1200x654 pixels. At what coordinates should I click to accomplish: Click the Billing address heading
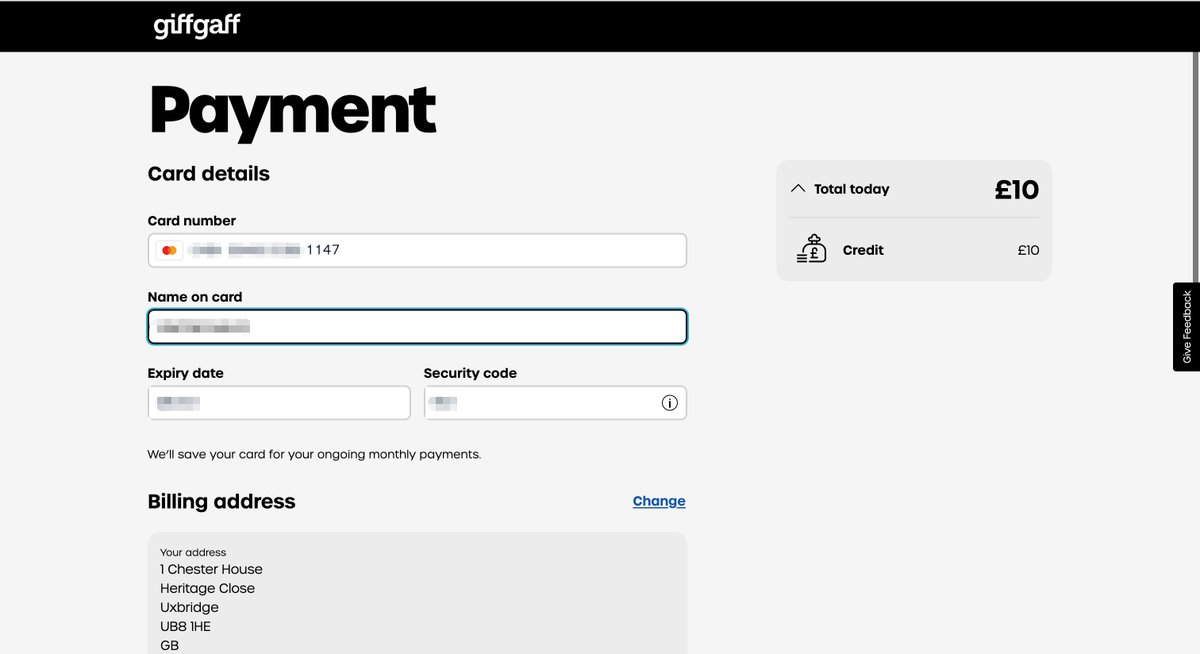pyautogui.click(x=221, y=501)
